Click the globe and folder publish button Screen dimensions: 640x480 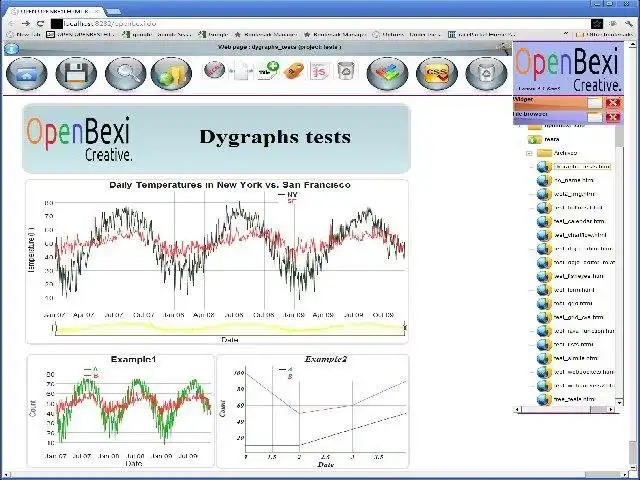(x=171, y=74)
